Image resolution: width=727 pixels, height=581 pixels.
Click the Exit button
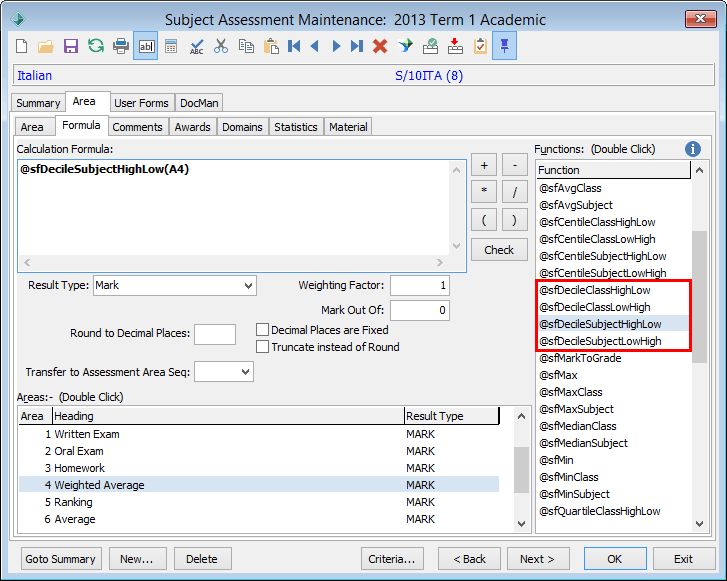coord(684,559)
